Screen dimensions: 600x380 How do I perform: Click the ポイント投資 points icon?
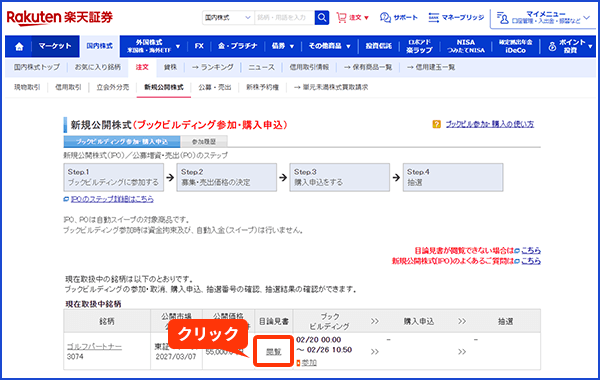point(552,47)
